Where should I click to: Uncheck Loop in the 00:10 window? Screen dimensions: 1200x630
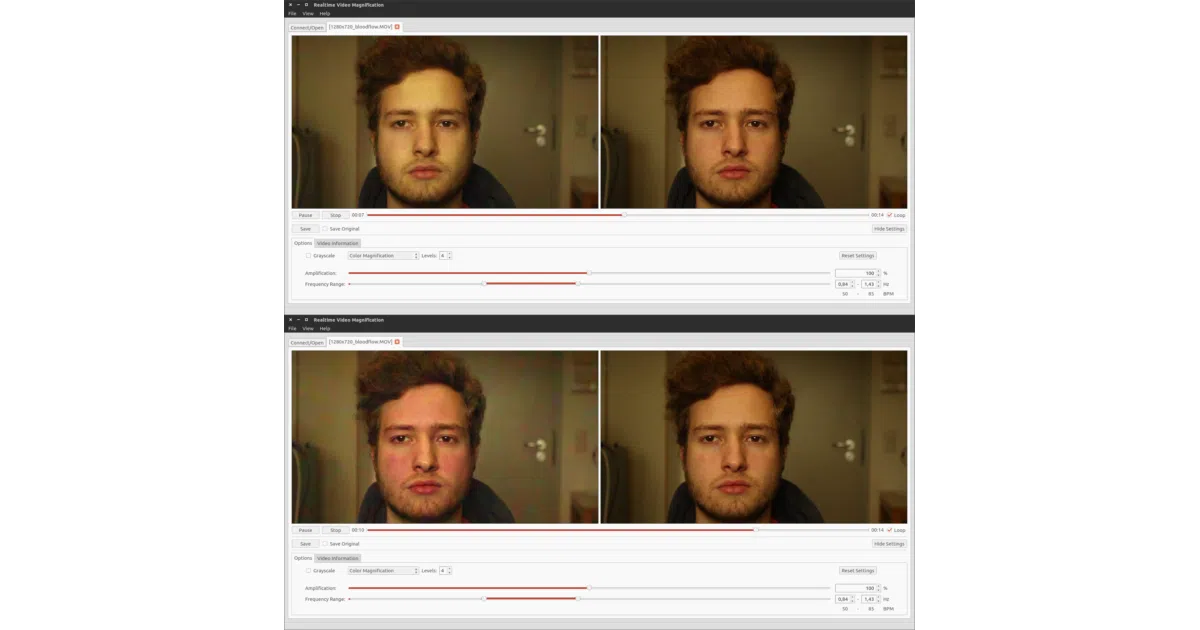(x=896, y=530)
